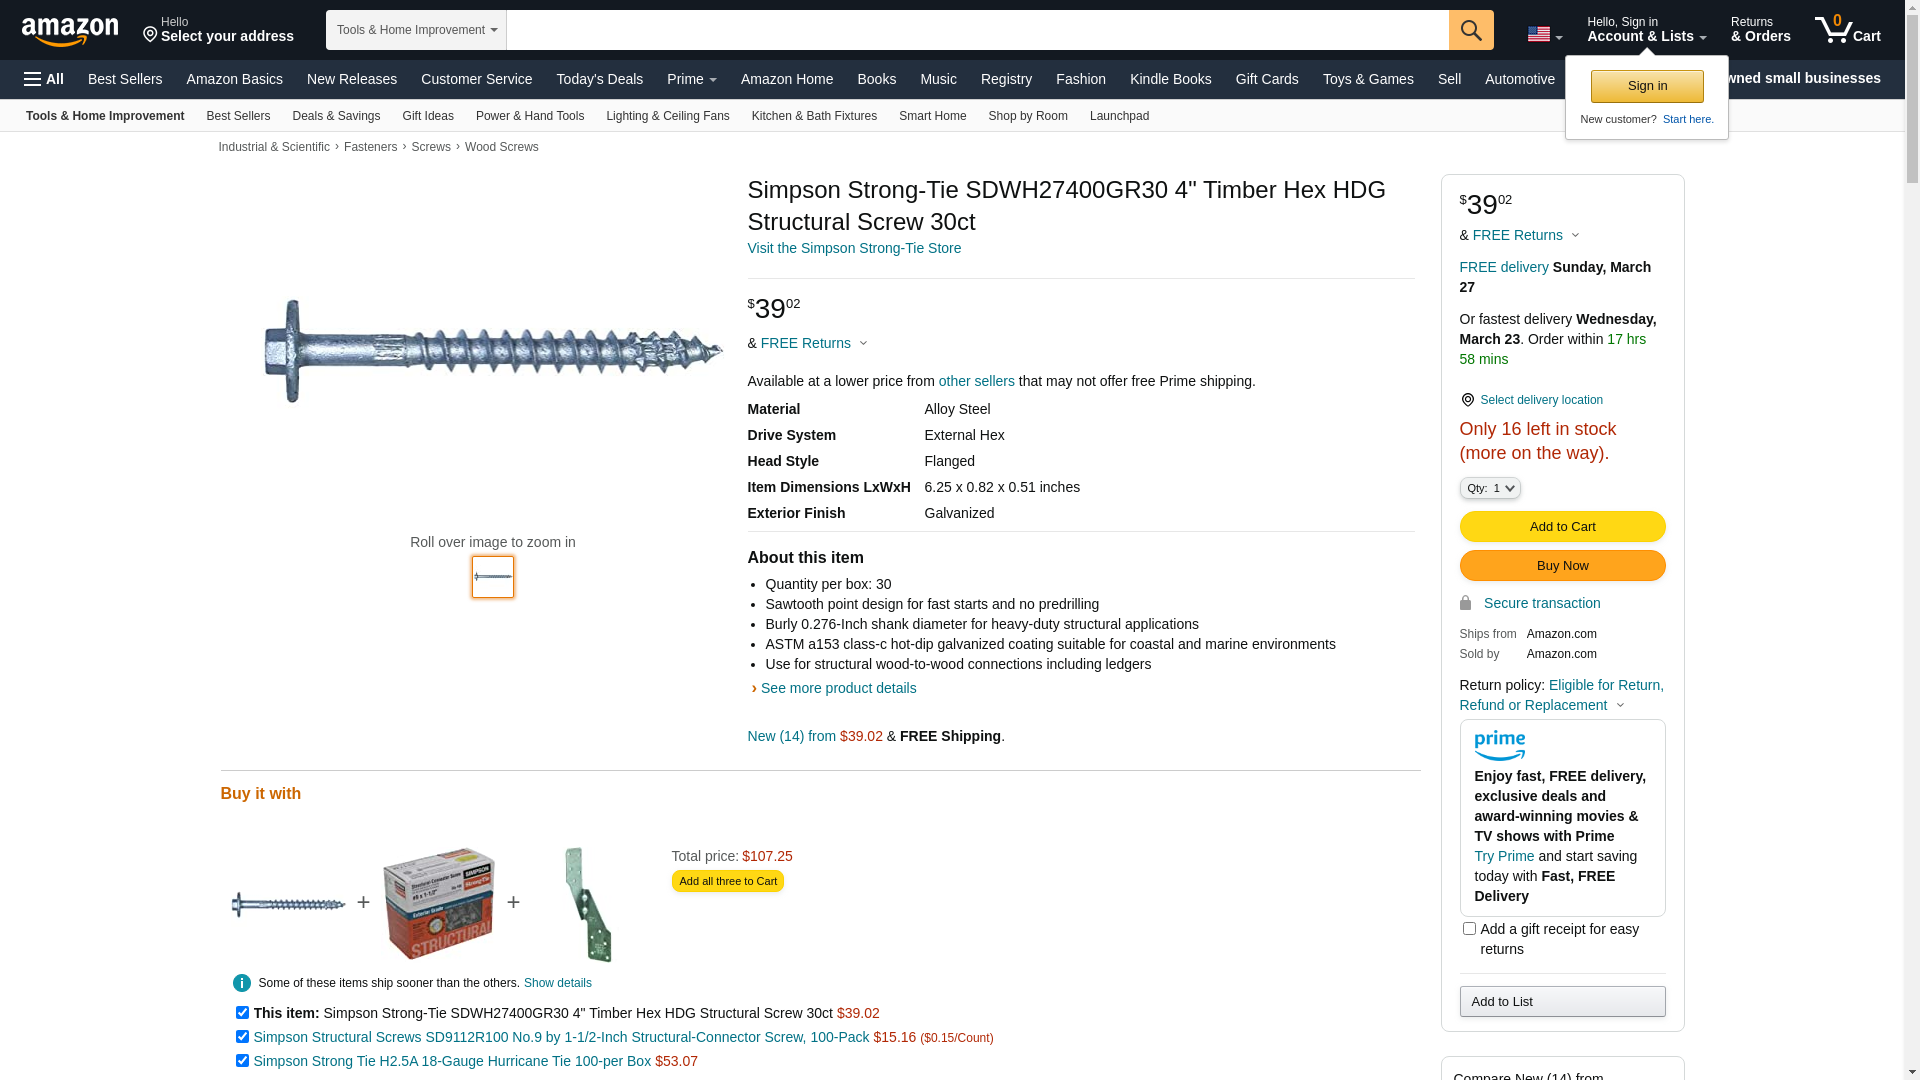Click into the search text field
1920x1080 pixels.
click(x=976, y=30)
